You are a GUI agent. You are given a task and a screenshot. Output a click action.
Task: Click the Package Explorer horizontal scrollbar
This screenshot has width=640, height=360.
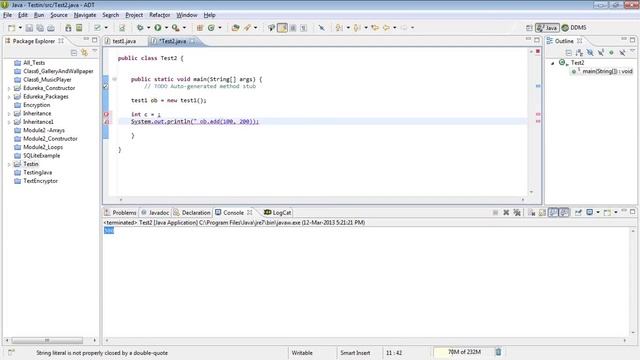point(47,340)
